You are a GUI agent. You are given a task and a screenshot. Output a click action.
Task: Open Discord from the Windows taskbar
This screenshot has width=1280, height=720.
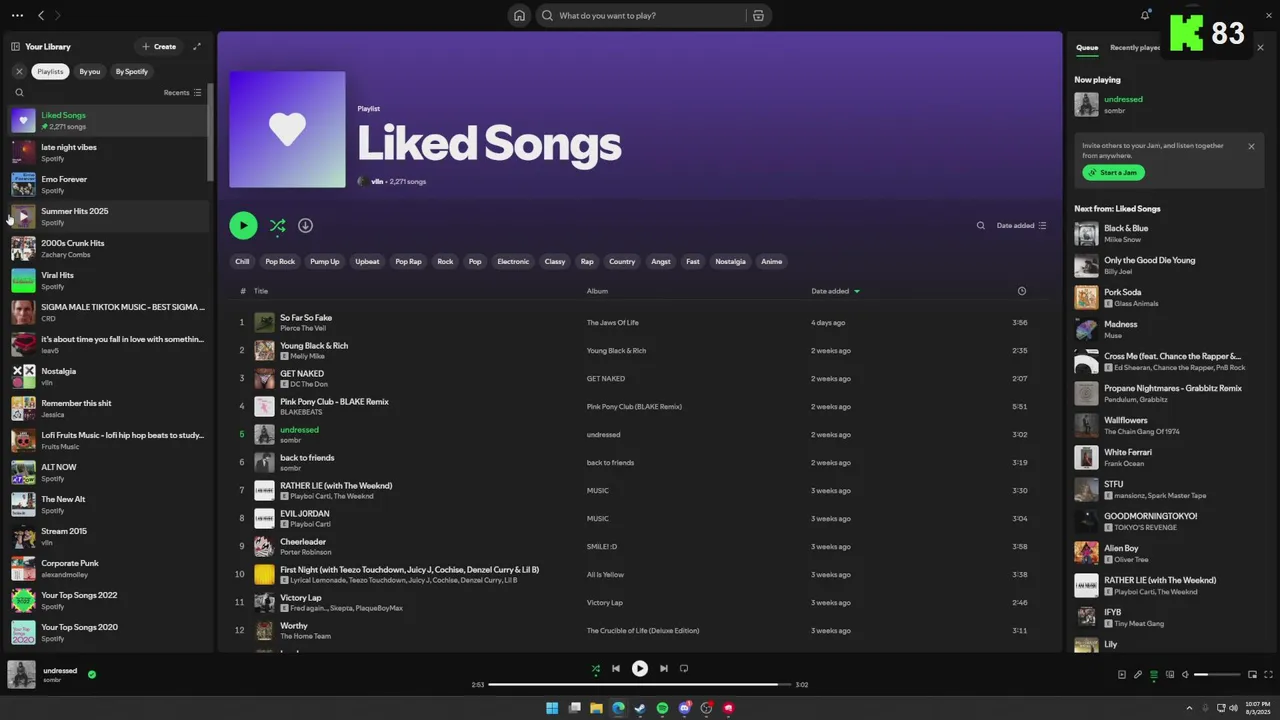coord(684,708)
